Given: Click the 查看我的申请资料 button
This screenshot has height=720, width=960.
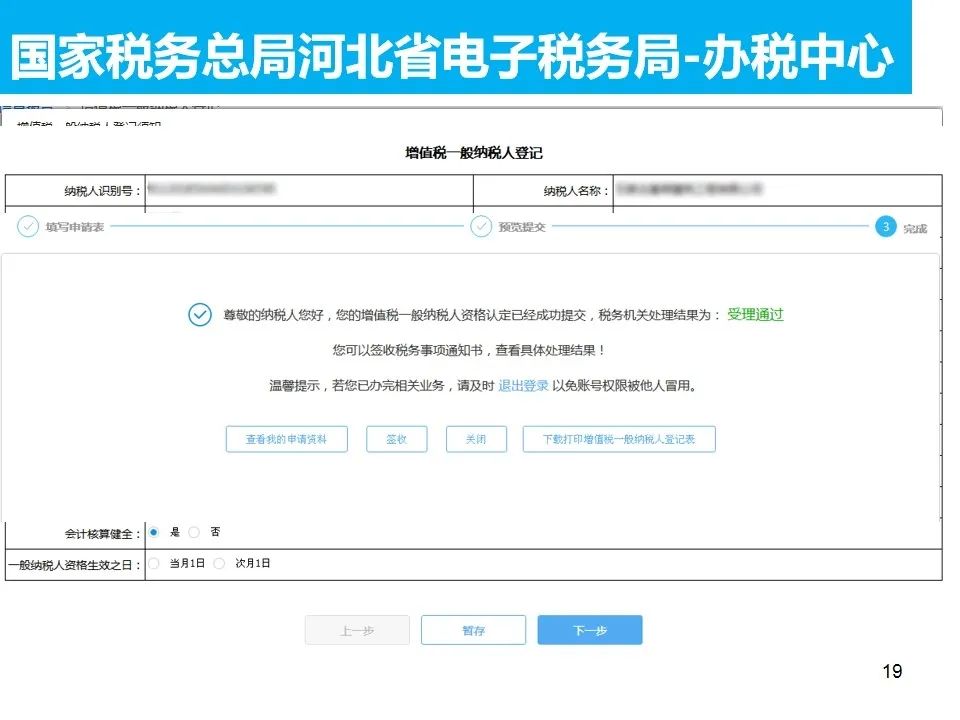Looking at the screenshot, I should [x=287, y=439].
